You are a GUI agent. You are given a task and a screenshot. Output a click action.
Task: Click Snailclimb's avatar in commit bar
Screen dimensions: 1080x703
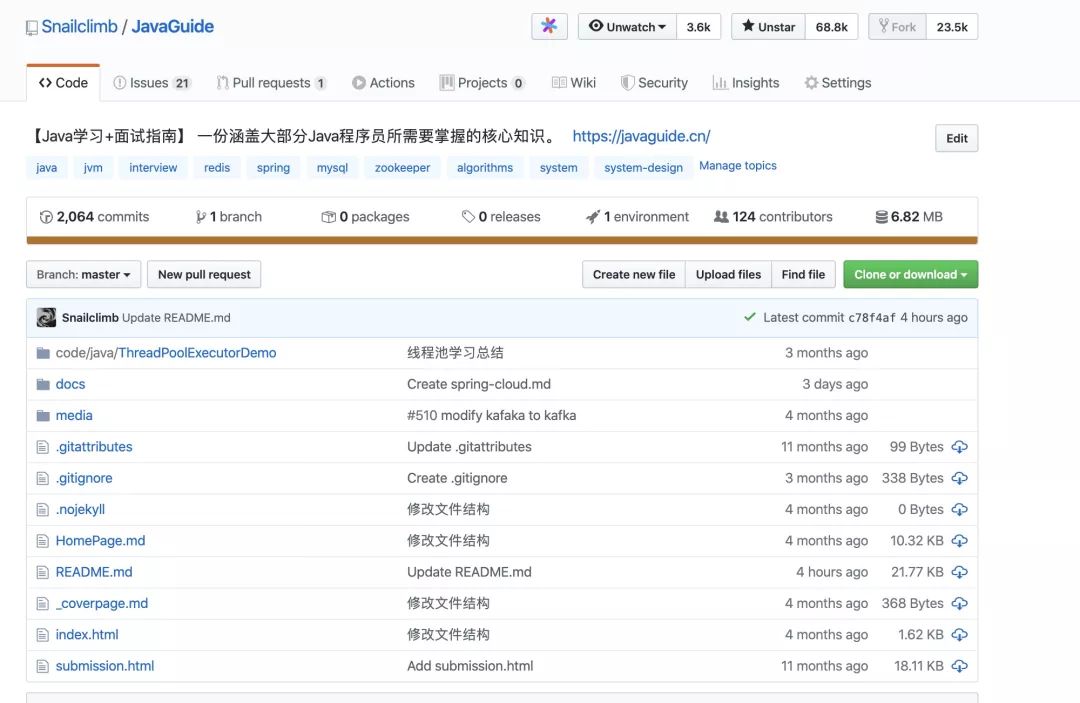[46, 317]
